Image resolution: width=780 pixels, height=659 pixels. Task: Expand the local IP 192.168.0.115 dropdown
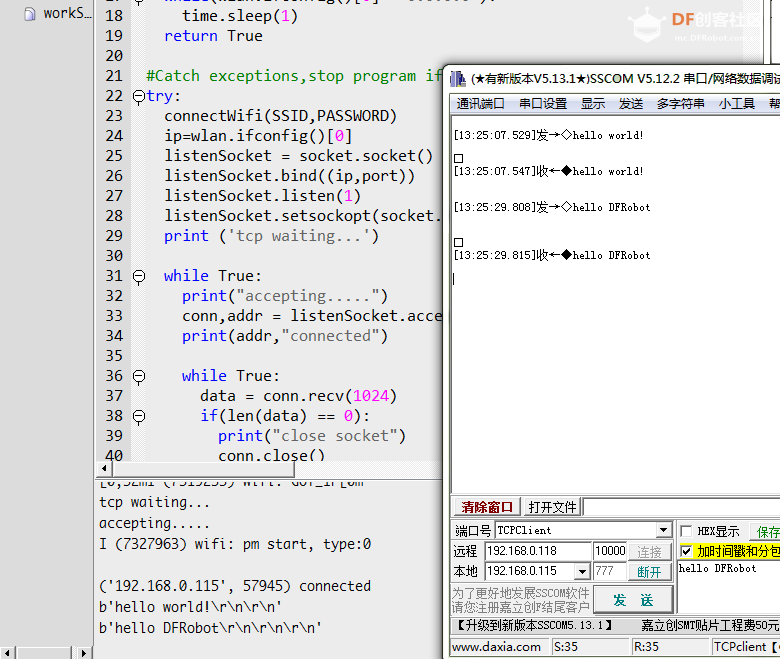[x=582, y=571]
